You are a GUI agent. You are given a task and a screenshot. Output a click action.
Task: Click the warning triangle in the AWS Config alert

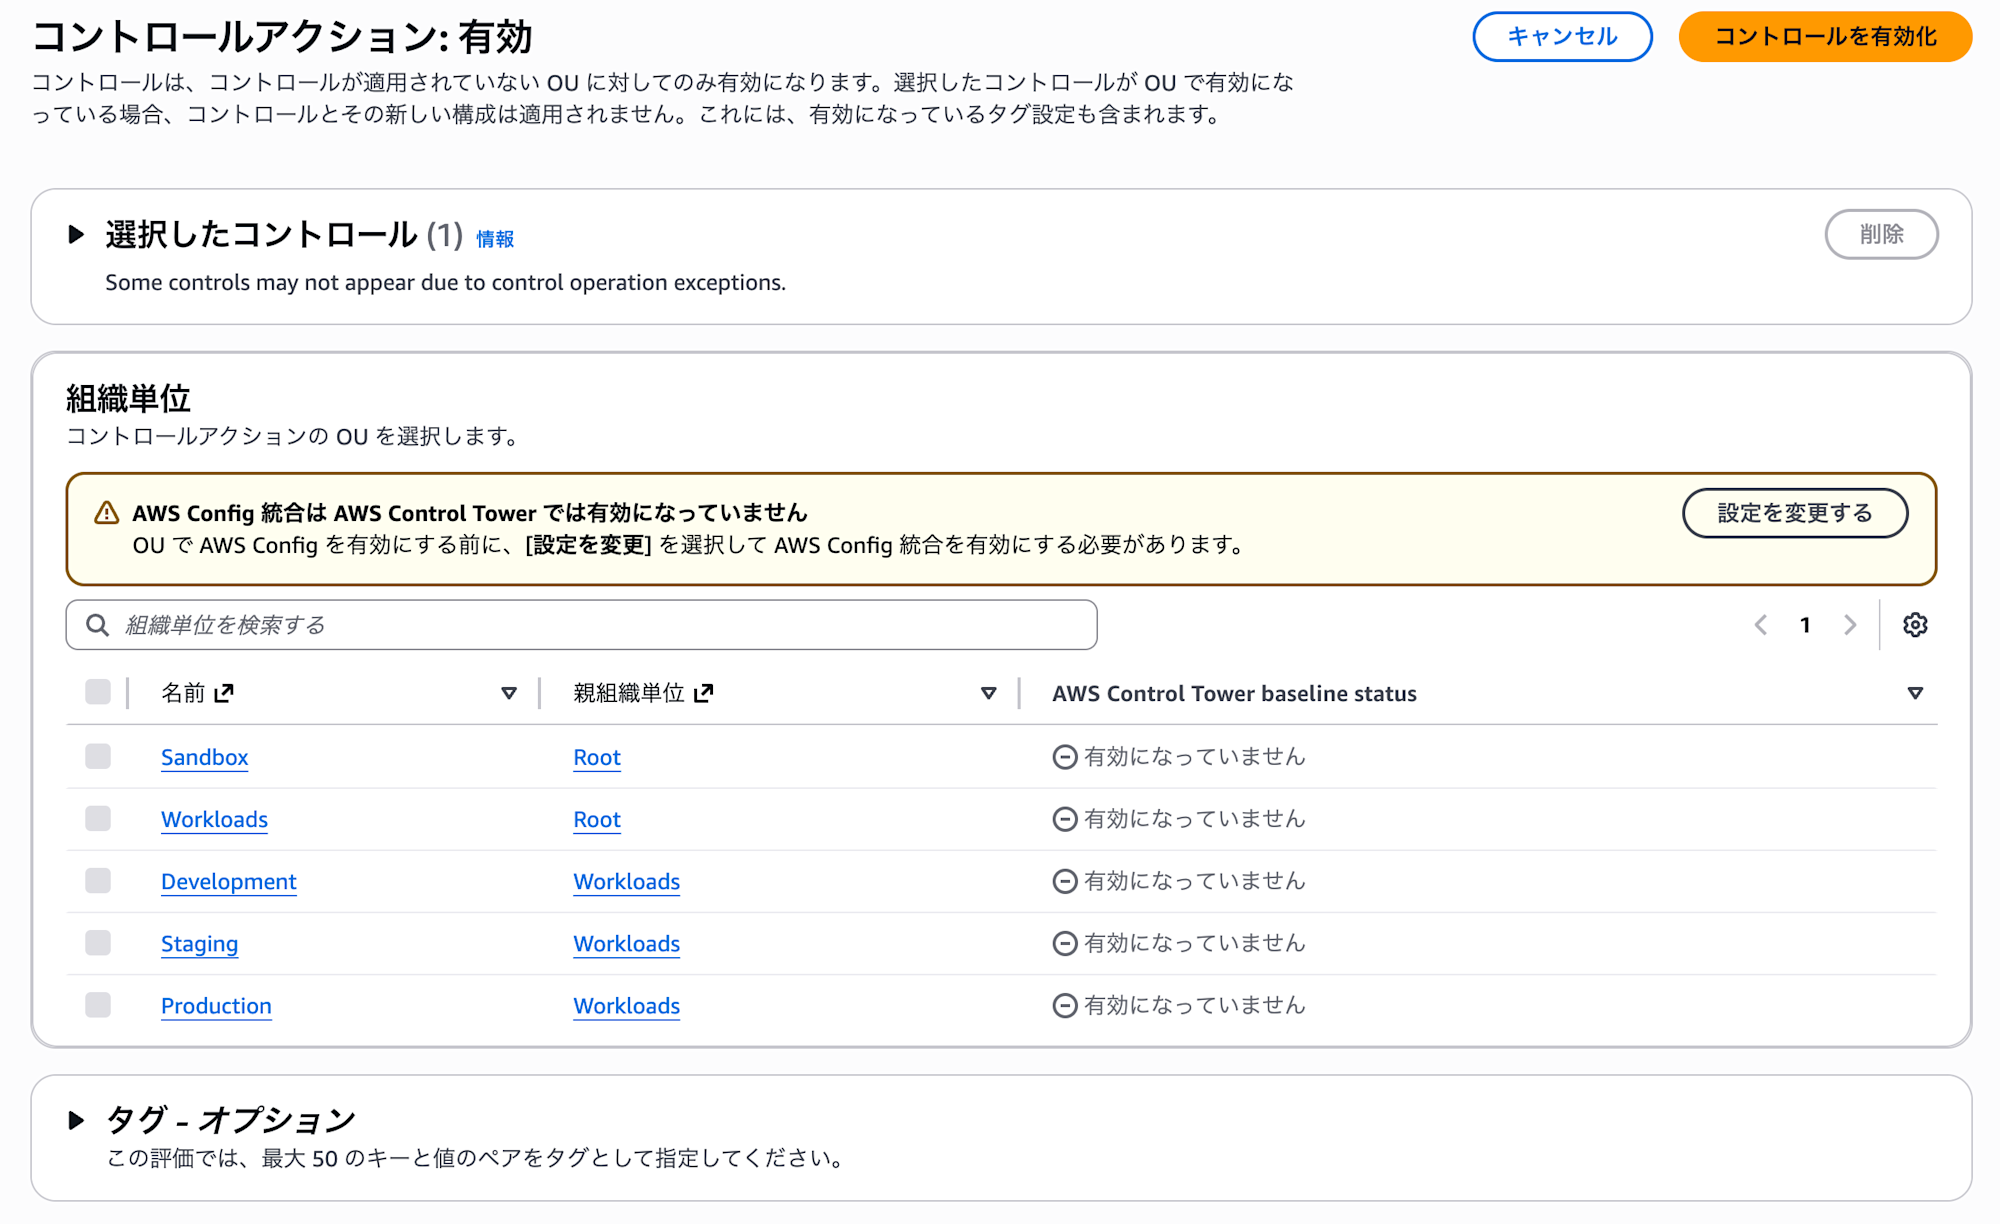pyautogui.click(x=105, y=512)
